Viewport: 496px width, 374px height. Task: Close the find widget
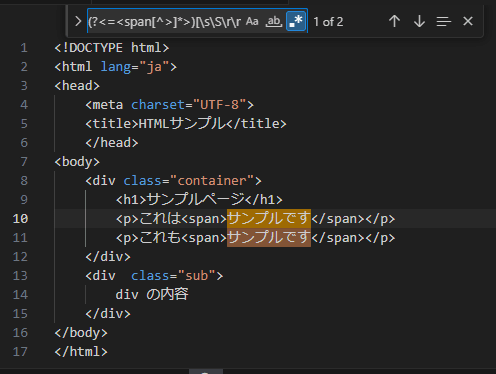(468, 21)
